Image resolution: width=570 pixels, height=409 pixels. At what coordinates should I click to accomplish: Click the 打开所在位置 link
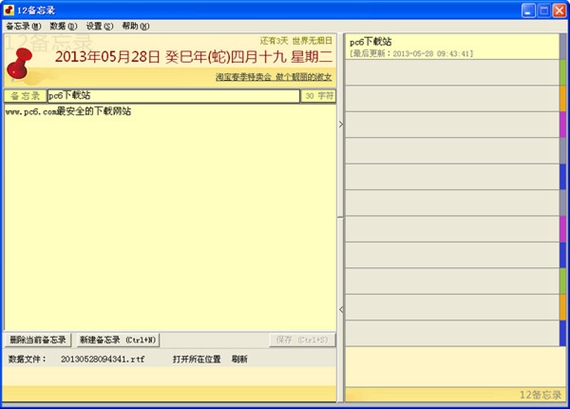197,359
